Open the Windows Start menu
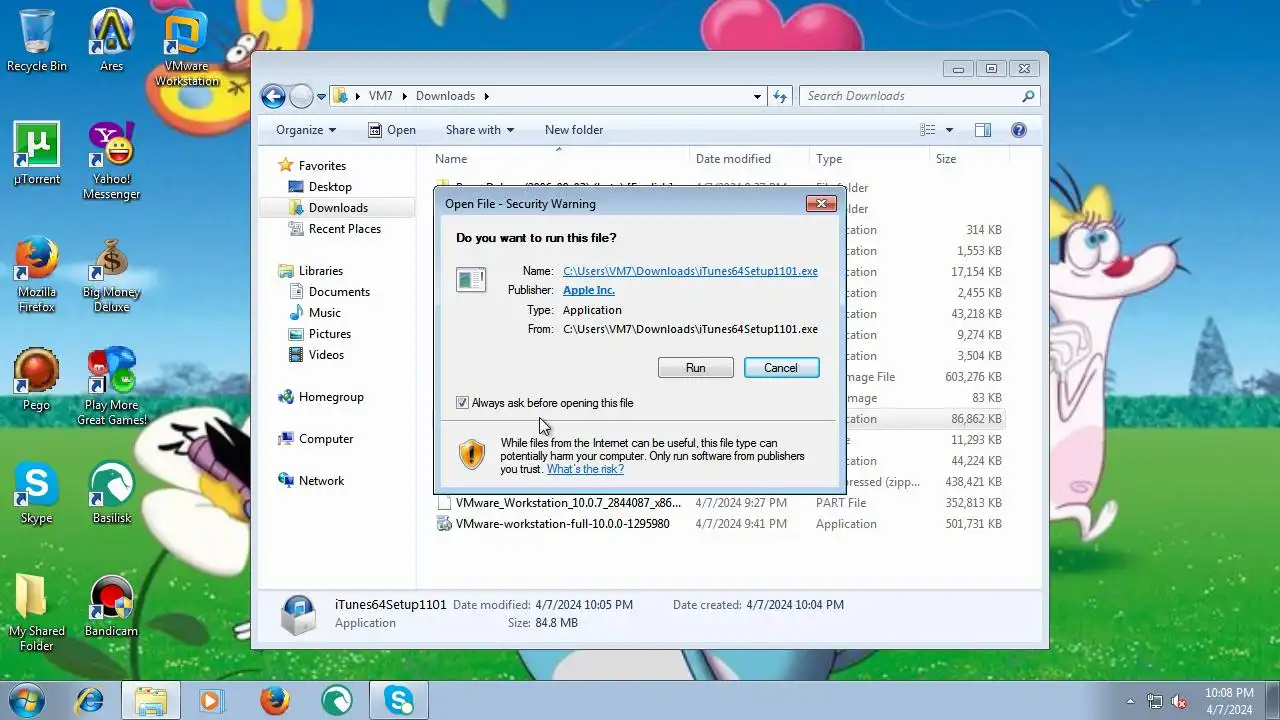The width and height of the screenshot is (1280, 720). tap(27, 700)
